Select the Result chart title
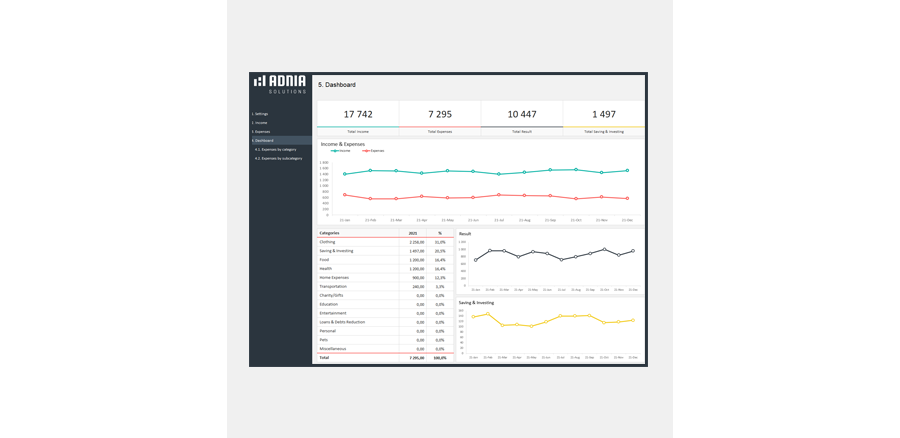The width and height of the screenshot is (900, 438). pyautogui.click(x=465, y=234)
